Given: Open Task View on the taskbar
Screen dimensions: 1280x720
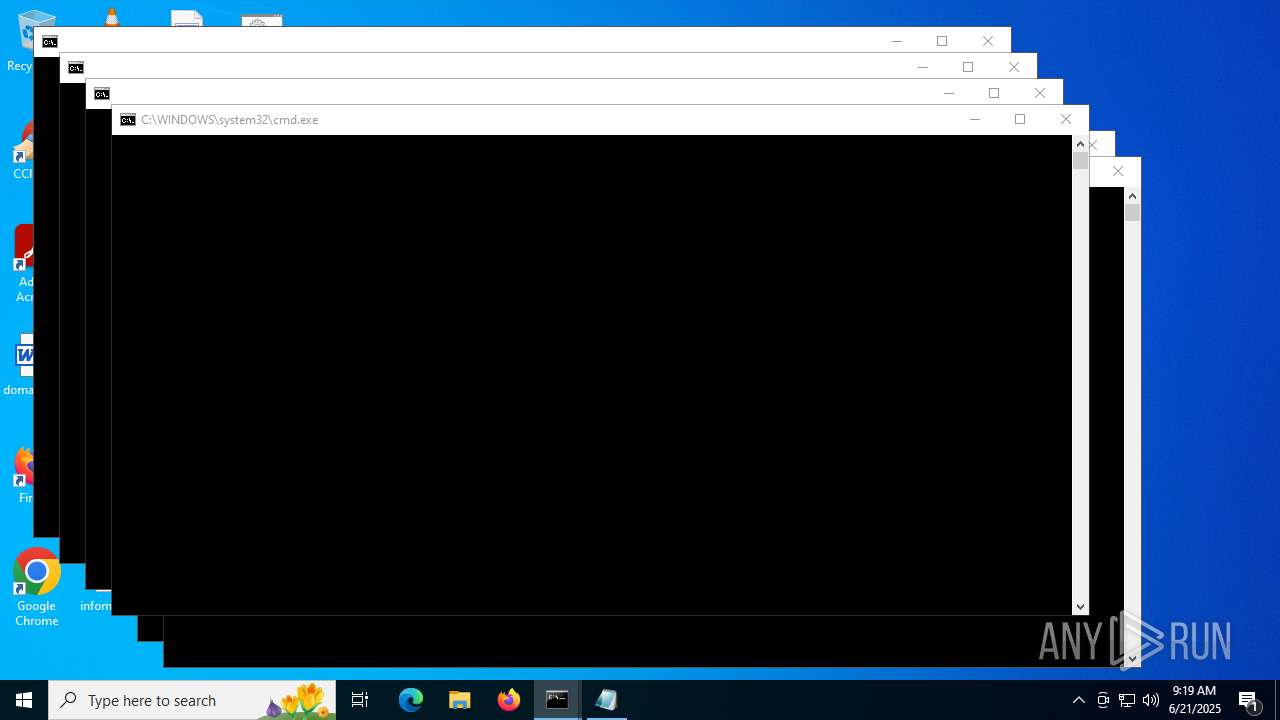Looking at the screenshot, I should coord(360,700).
